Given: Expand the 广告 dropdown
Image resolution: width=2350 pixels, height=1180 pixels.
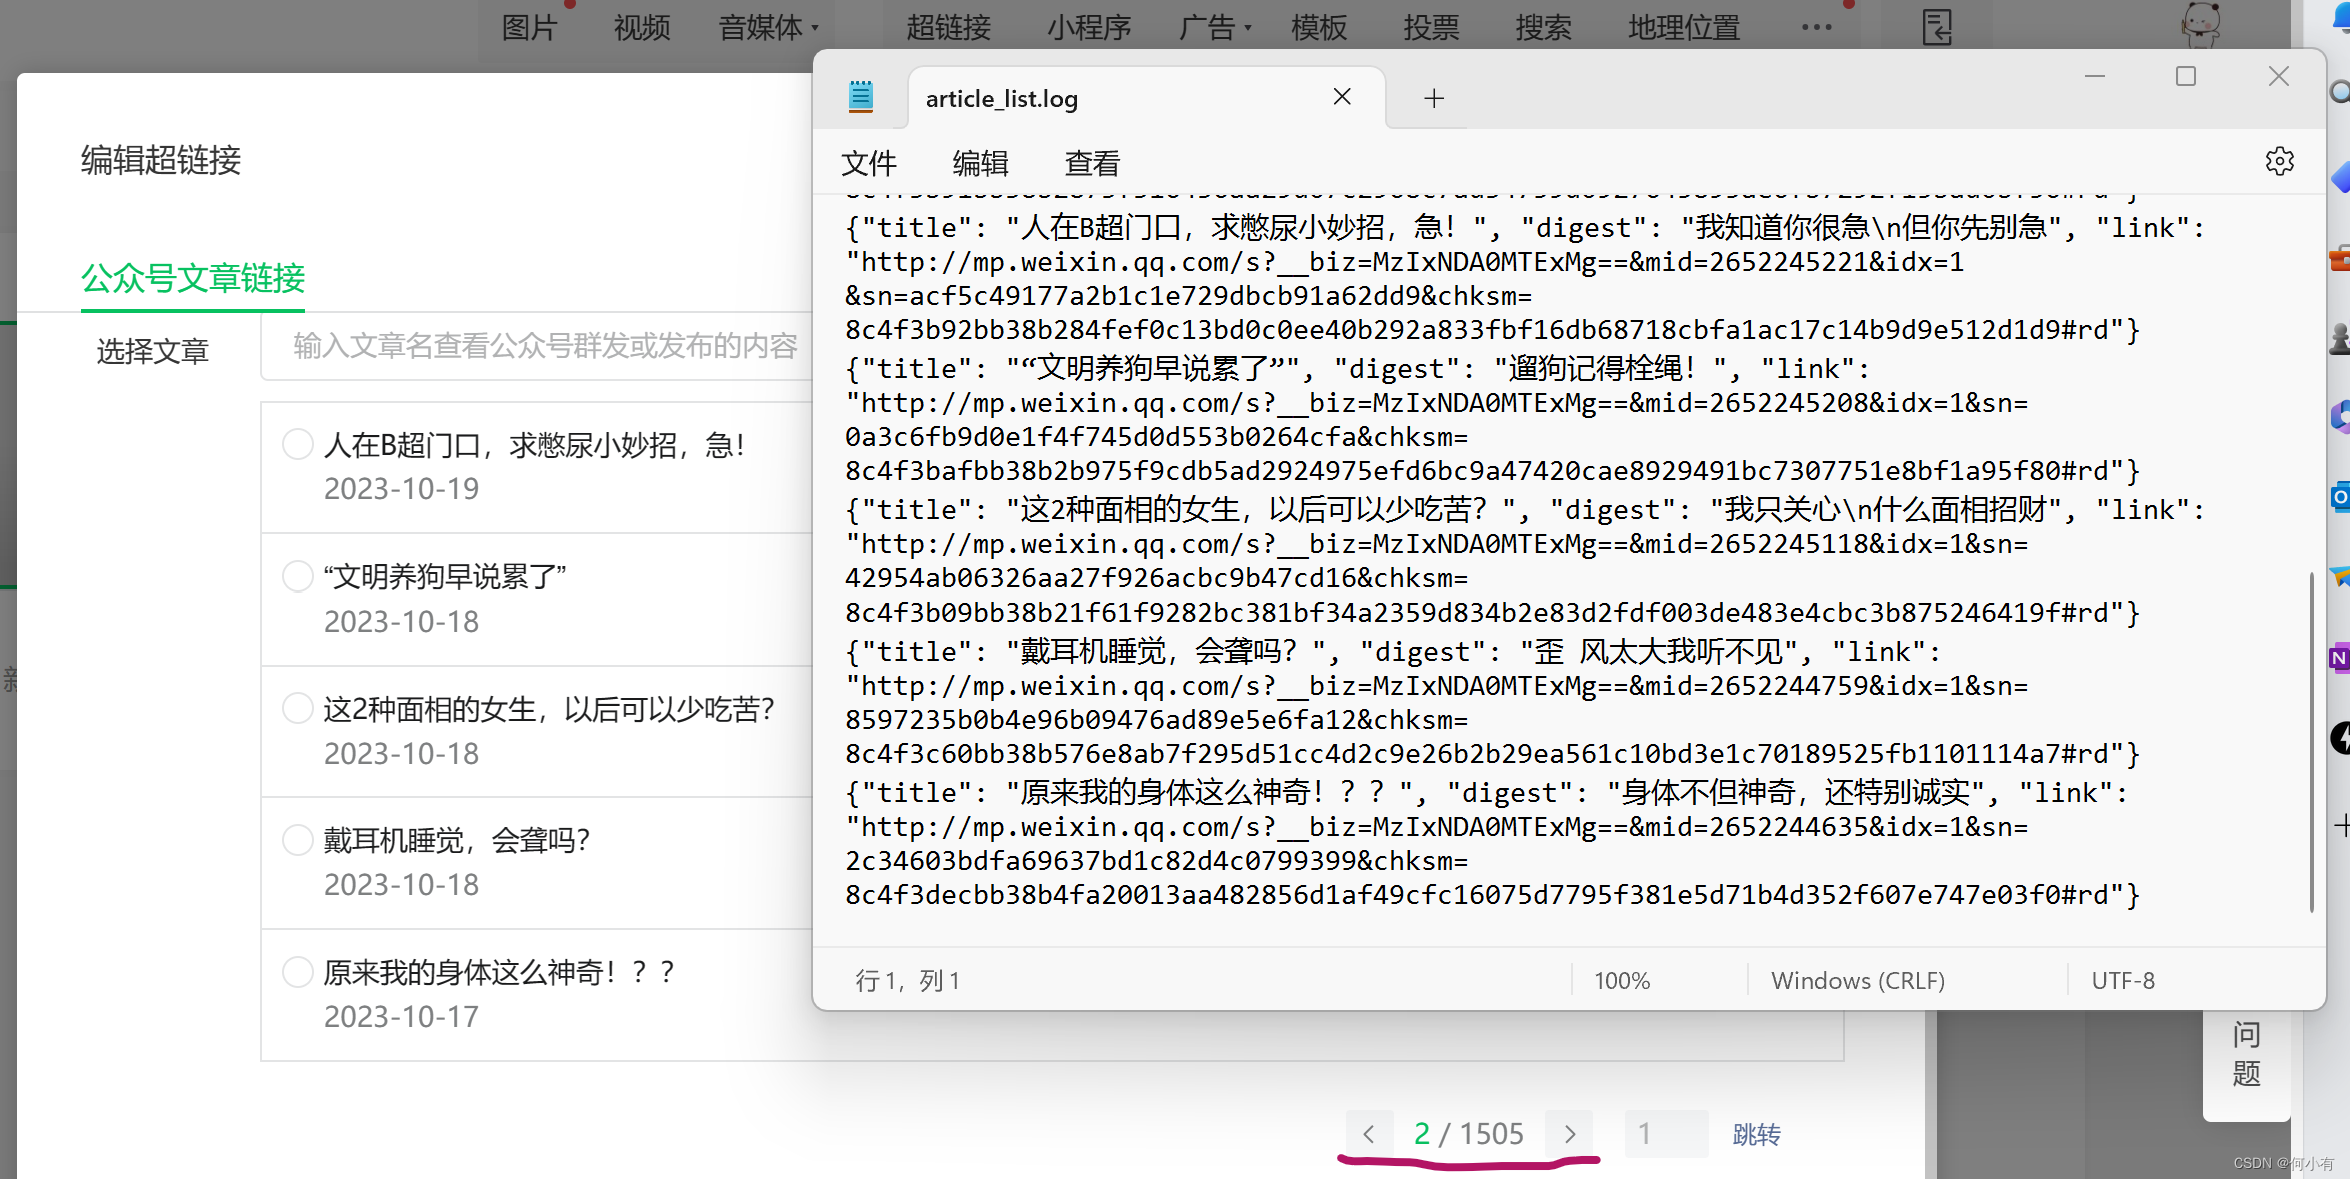Looking at the screenshot, I should (x=1215, y=28).
